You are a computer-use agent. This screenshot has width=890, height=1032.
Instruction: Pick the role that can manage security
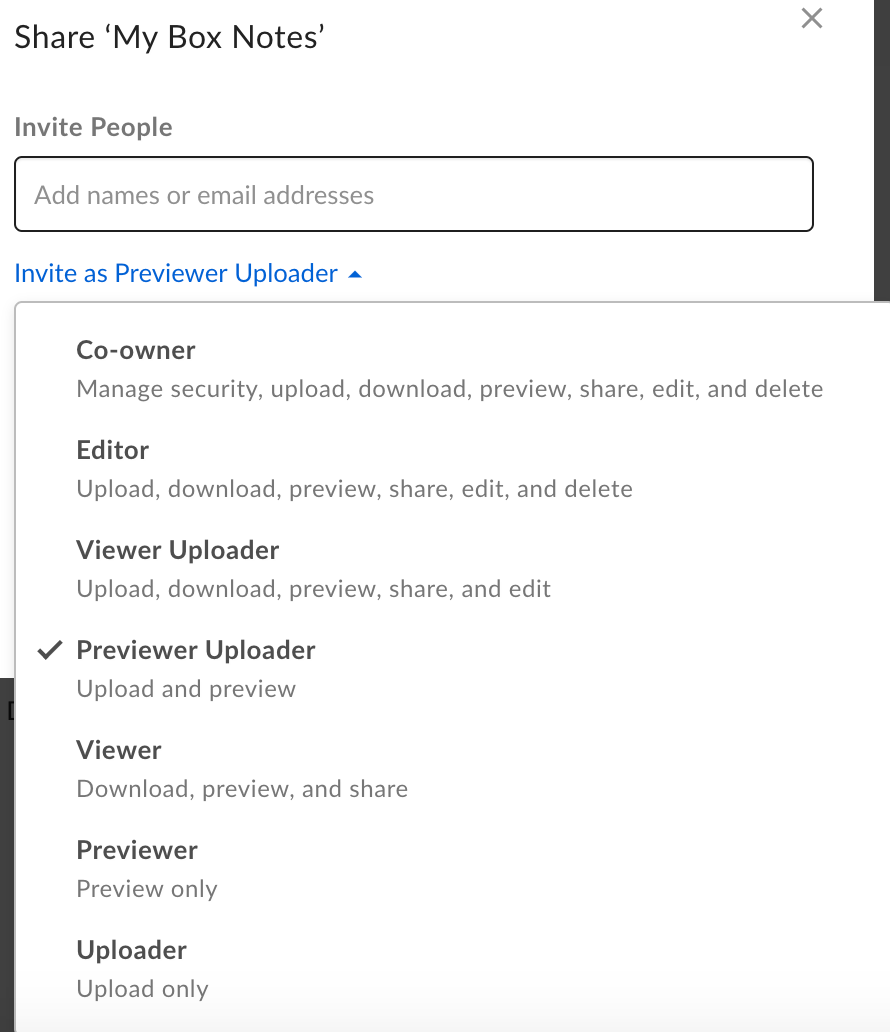(x=135, y=350)
